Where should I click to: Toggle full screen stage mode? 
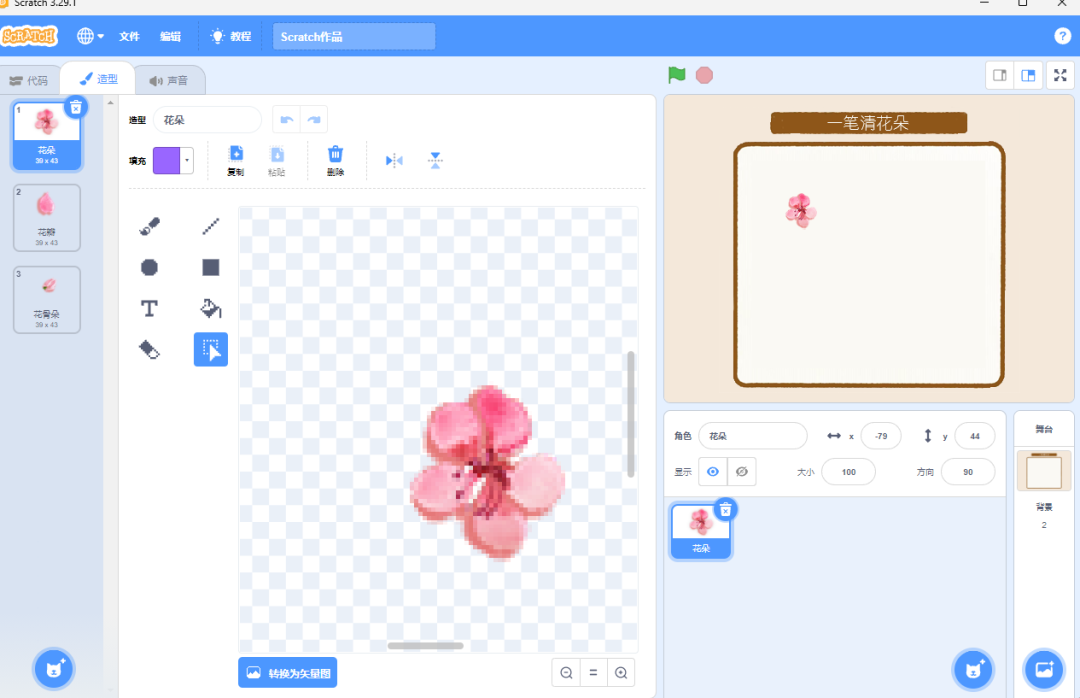point(1060,76)
